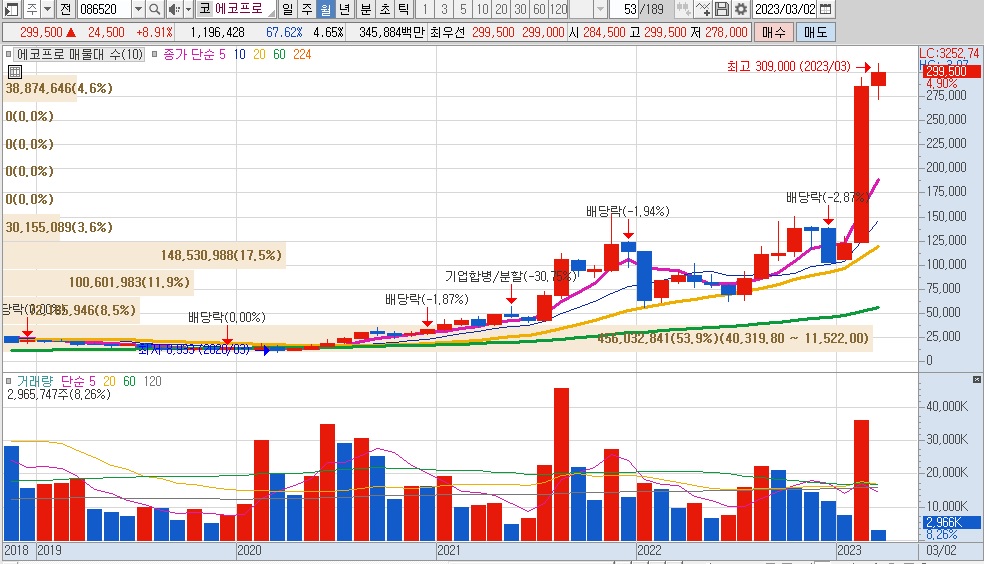
Task: Close the volume panel with X icon
Action: pos(976,380)
